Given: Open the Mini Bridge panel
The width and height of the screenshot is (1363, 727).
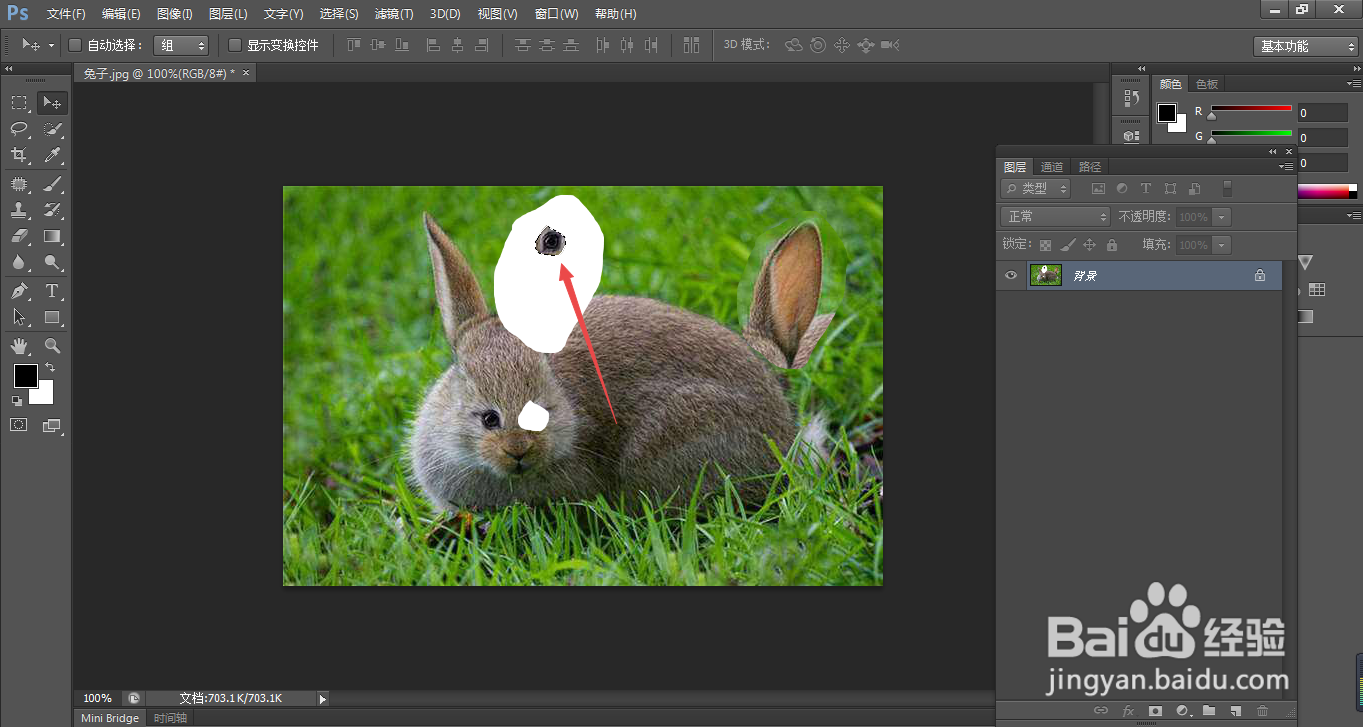Looking at the screenshot, I should pos(110,718).
